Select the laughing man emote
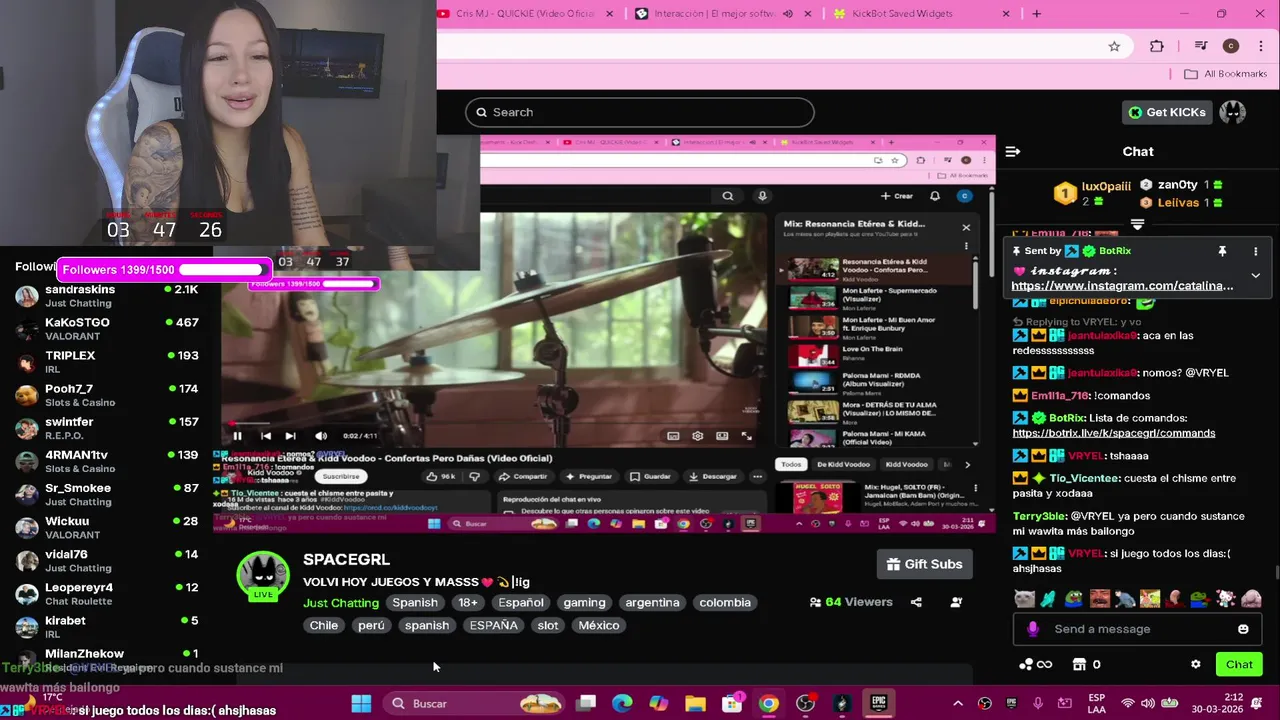Screen dimensions: 1280x720 1100,599
